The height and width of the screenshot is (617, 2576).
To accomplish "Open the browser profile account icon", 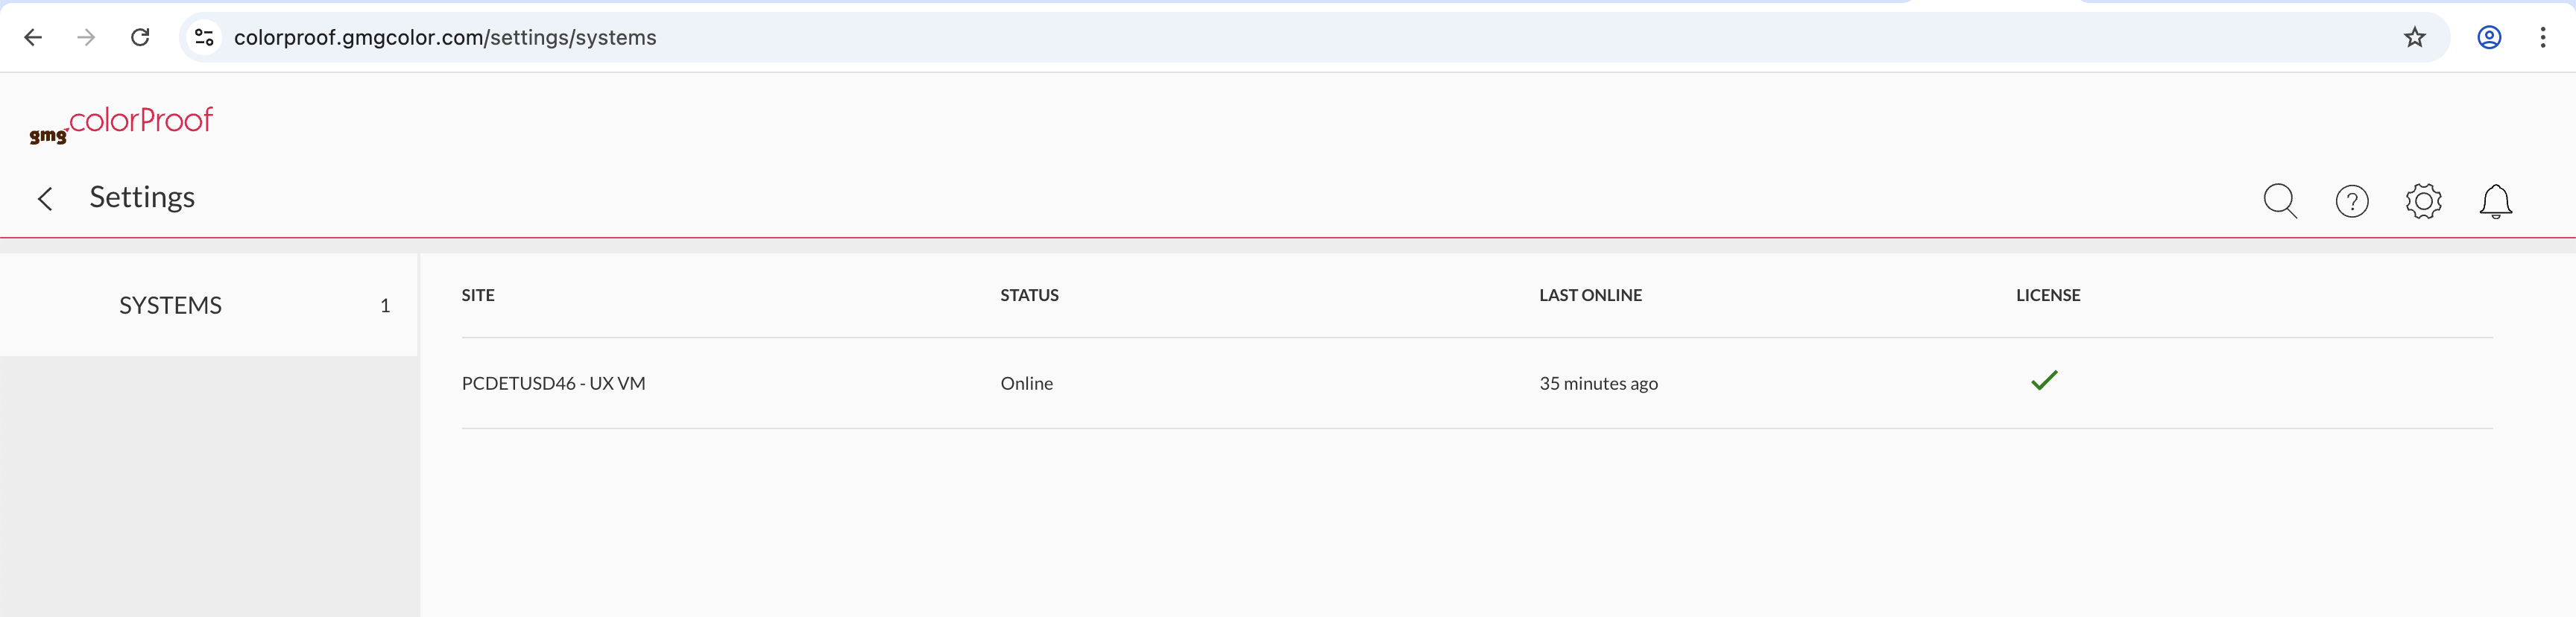I will point(2489,37).
